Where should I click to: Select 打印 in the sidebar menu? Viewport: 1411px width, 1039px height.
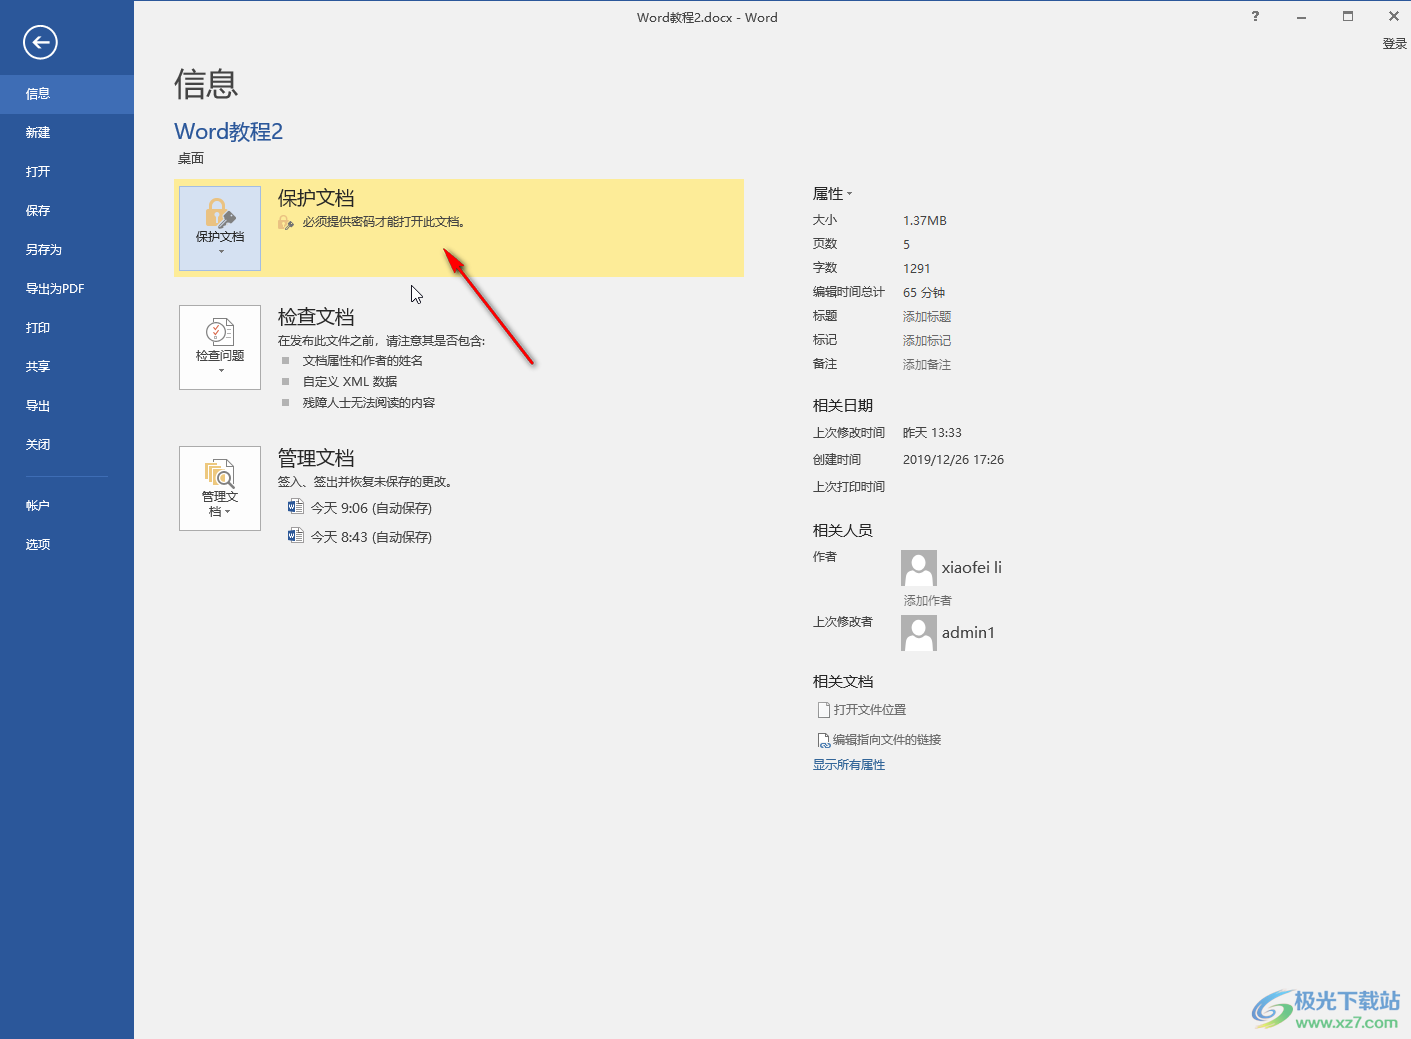tap(67, 328)
